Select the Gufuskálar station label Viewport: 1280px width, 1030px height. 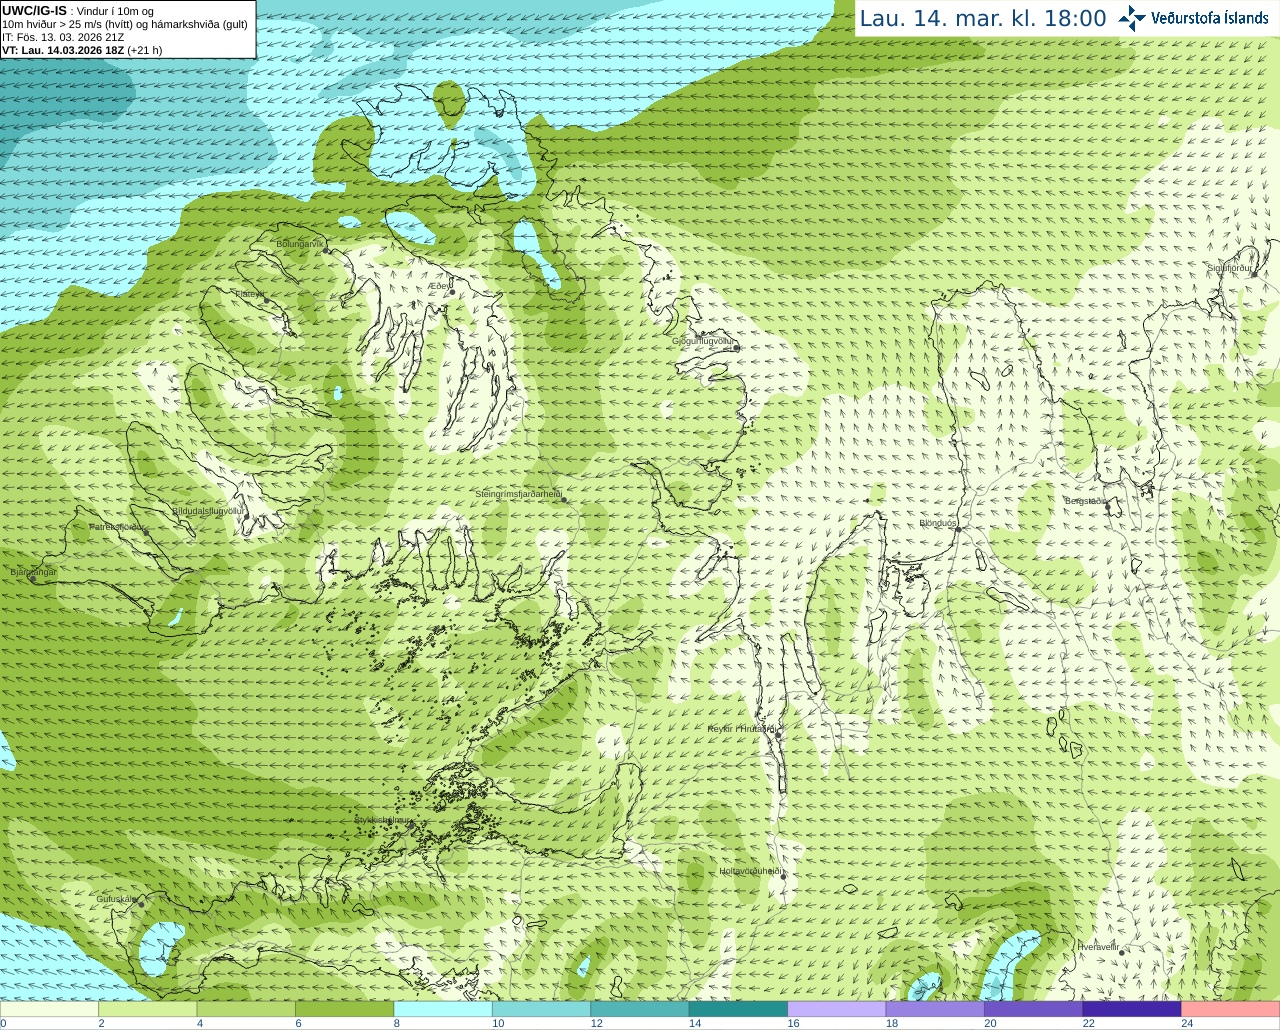click(x=117, y=899)
